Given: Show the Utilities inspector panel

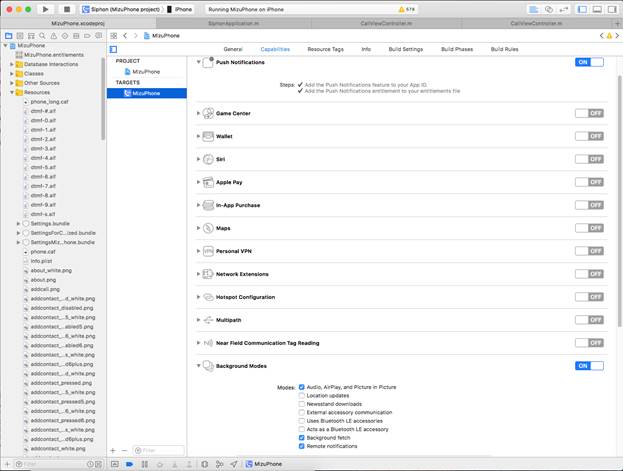Looking at the screenshot, I should pyautogui.click(x=612, y=9).
